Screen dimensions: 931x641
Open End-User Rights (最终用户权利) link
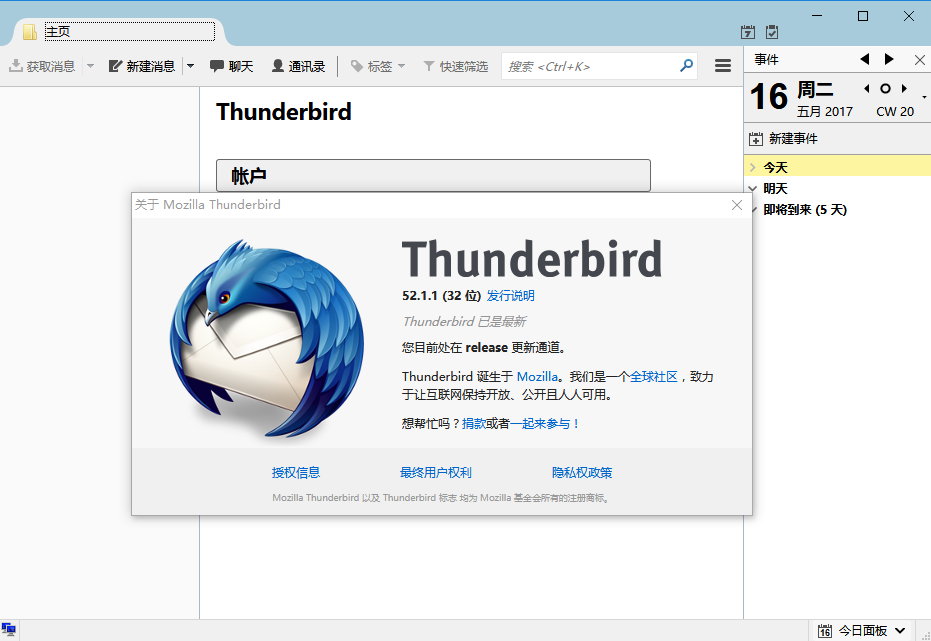pos(436,472)
